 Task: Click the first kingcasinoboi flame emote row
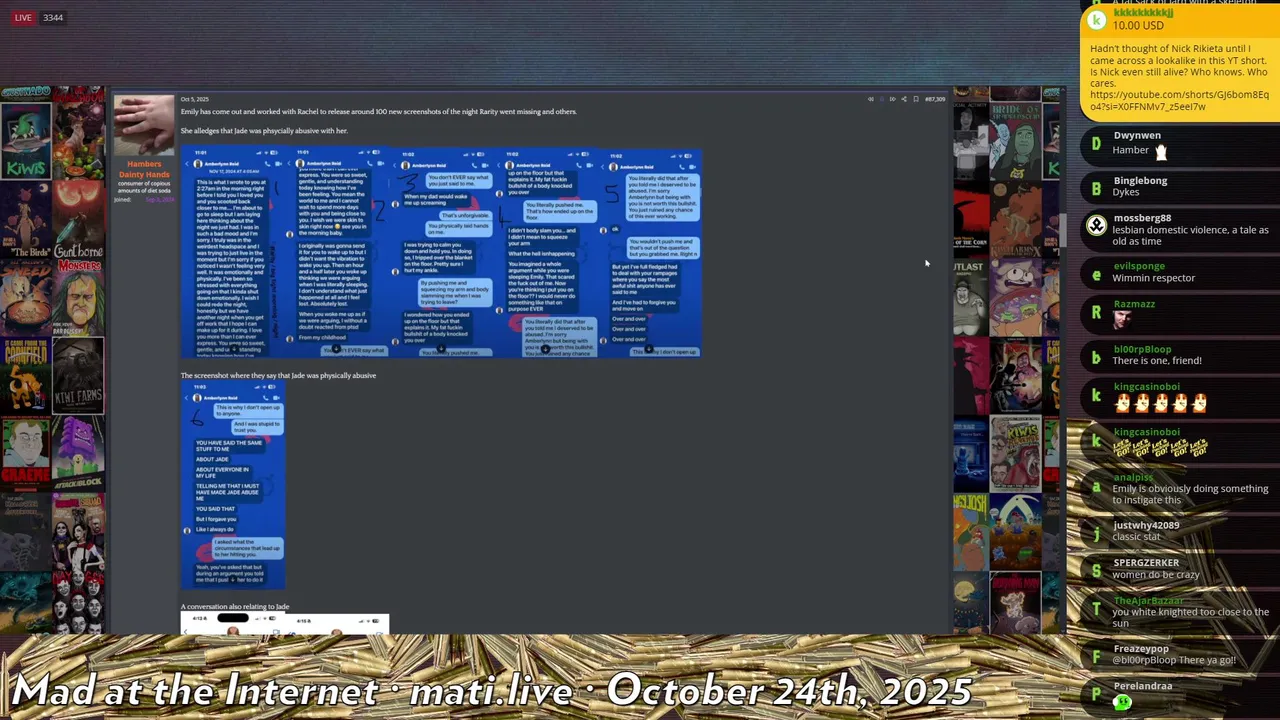1161,403
